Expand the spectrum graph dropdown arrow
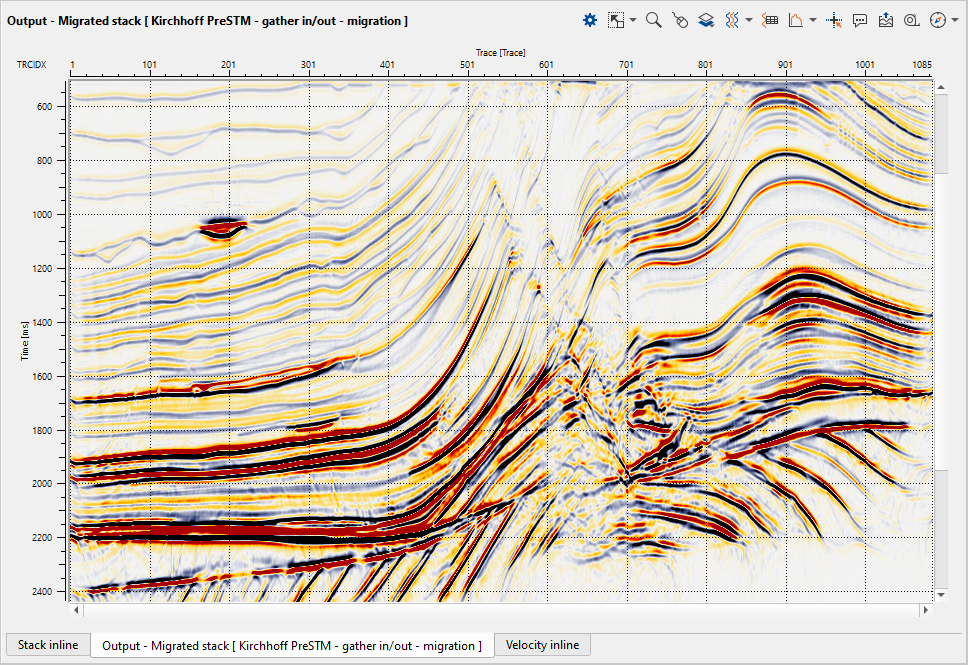 point(813,20)
